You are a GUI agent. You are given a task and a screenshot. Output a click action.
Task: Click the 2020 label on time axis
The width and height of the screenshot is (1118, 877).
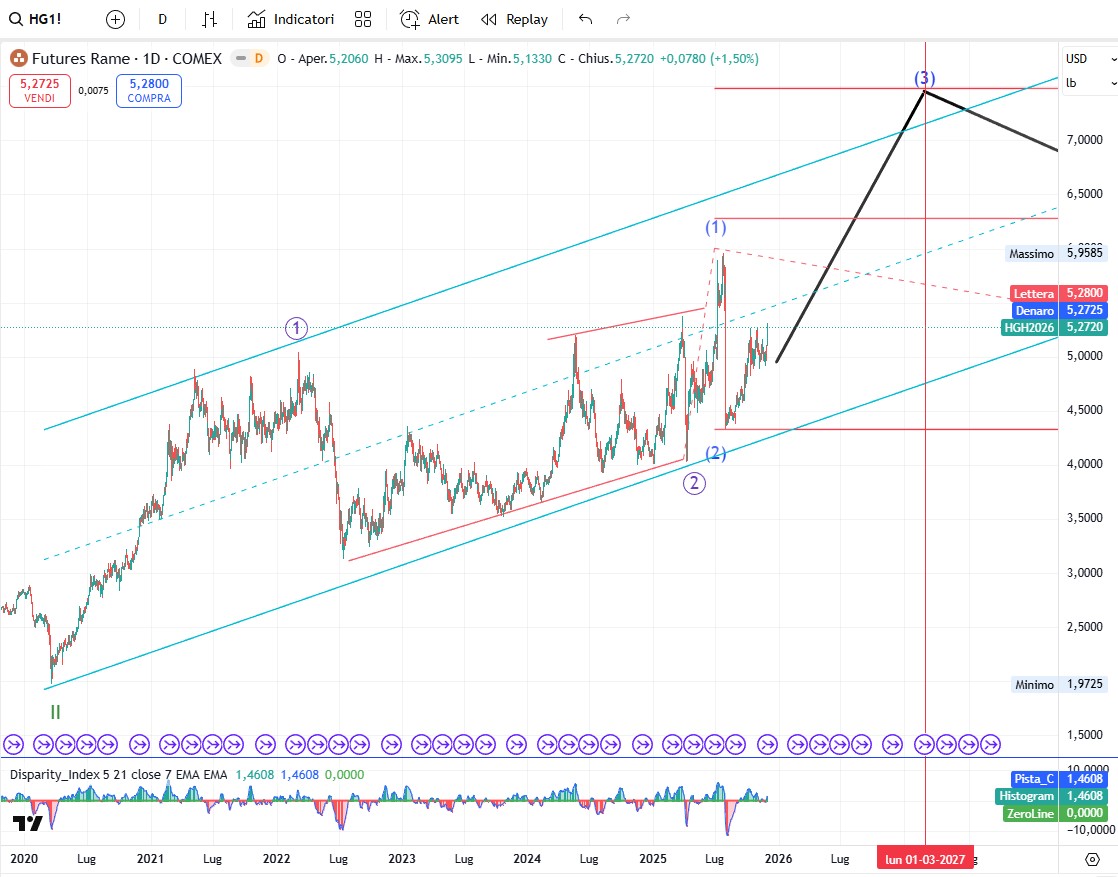click(x=24, y=858)
